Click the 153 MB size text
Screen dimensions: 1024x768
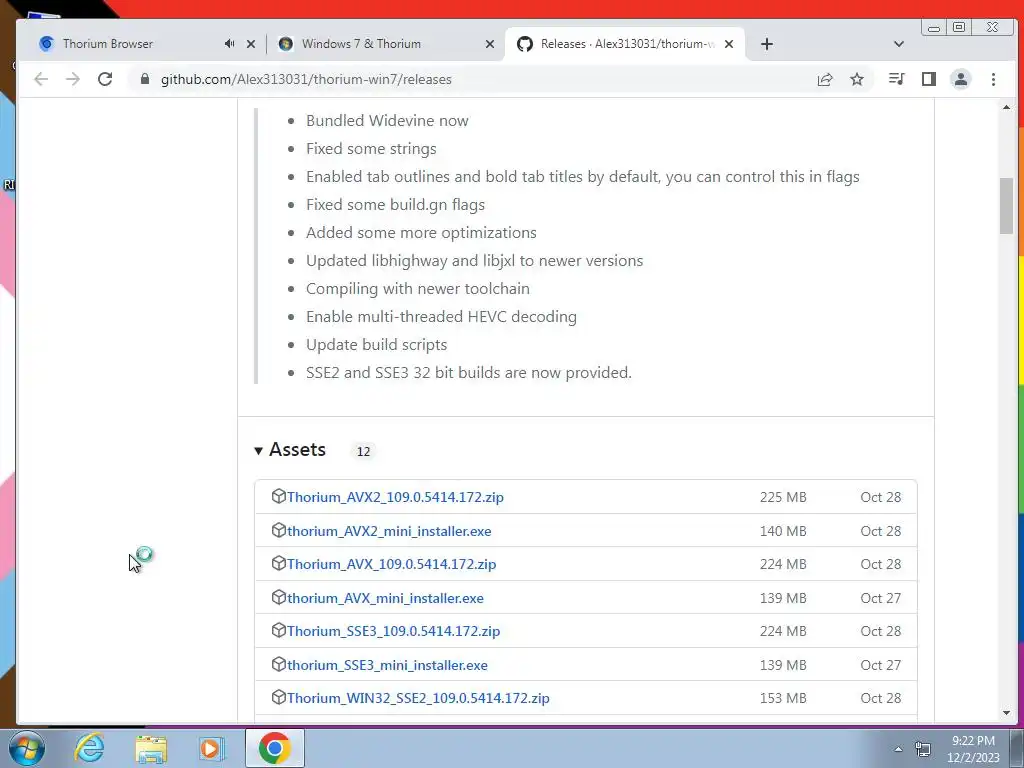coord(783,698)
